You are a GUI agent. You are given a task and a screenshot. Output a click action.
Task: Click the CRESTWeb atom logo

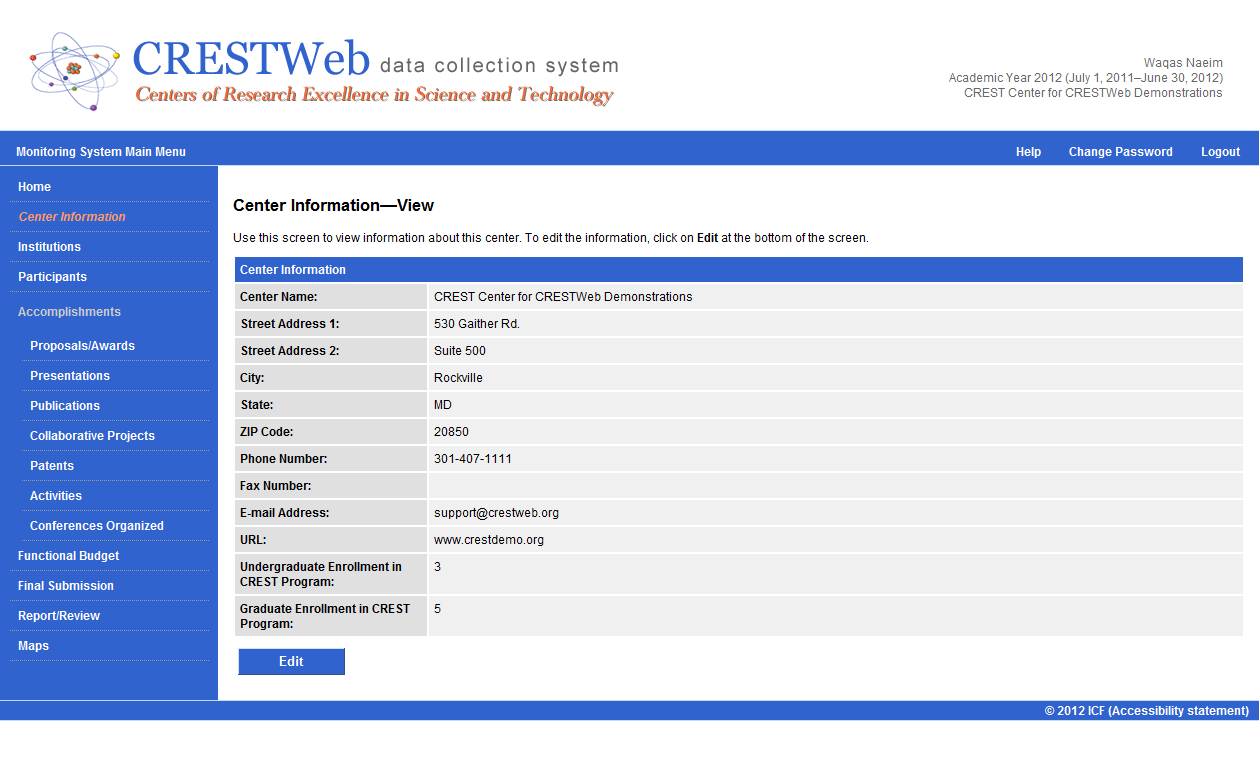[75, 71]
